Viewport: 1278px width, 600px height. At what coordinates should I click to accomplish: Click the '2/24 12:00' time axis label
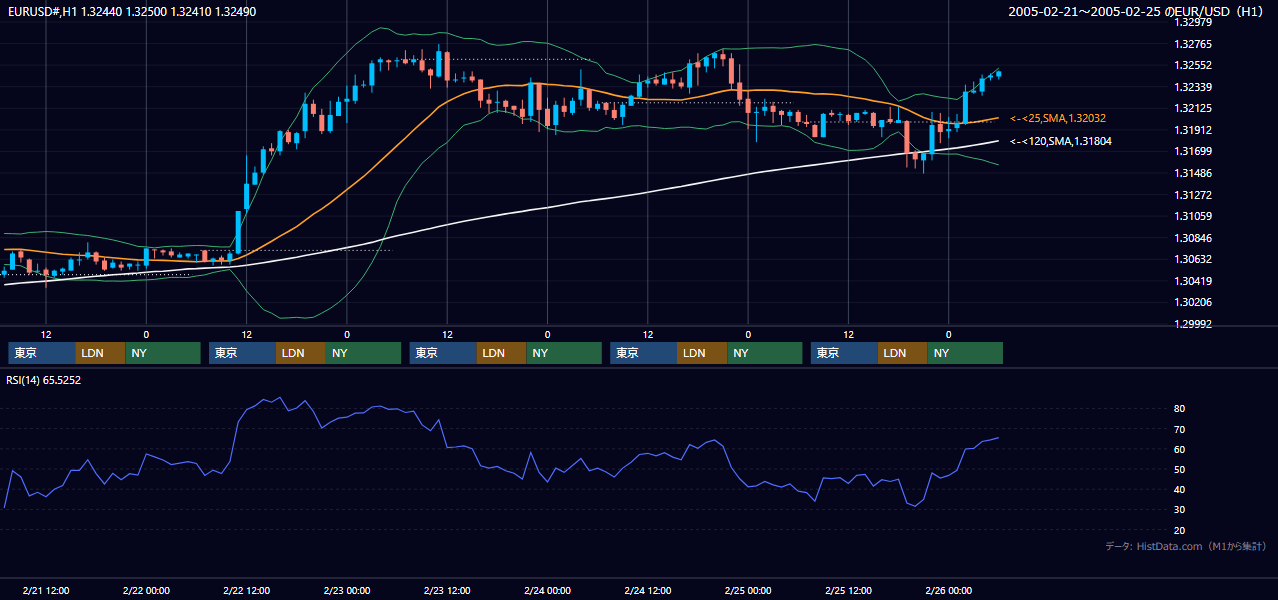(x=647, y=590)
